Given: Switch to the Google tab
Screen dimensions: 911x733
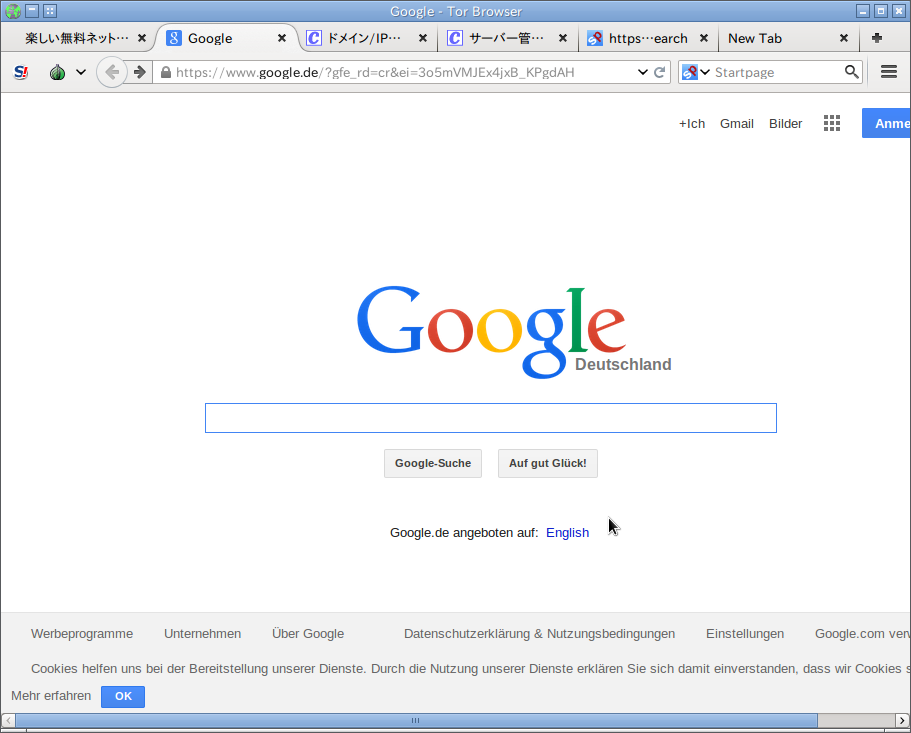Looking at the screenshot, I should coord(227,38).
